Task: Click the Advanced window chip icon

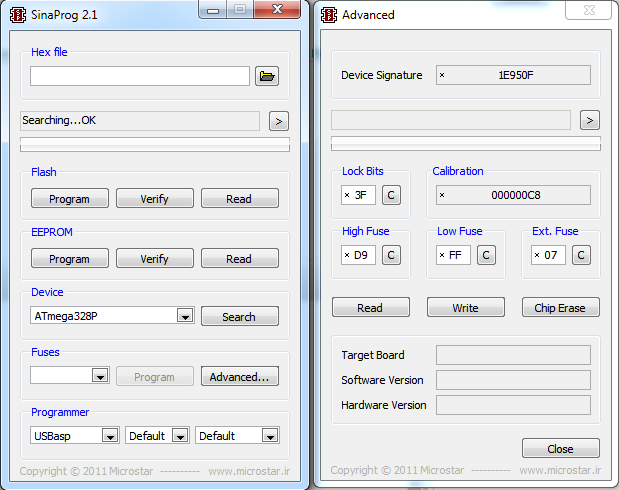Action: [x=327, y=14]
